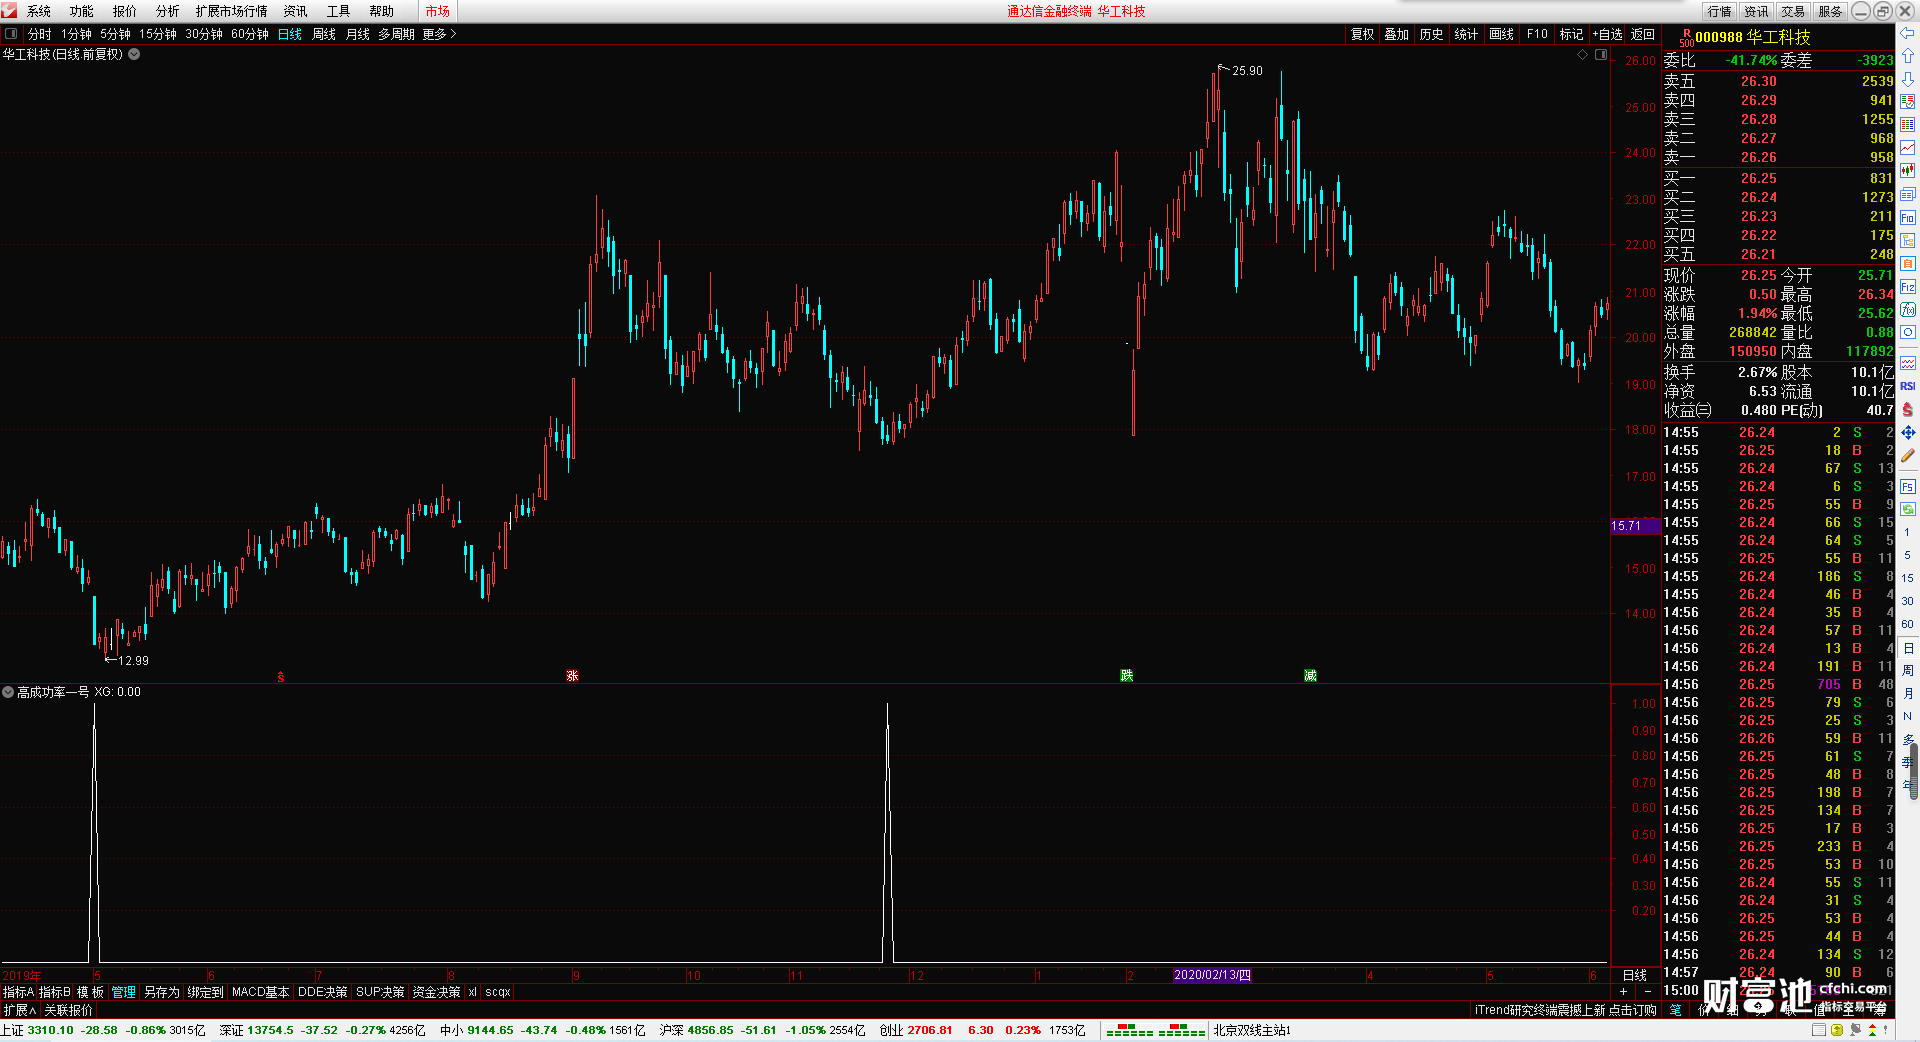Open the F10 company info sidebar icon

pos(1908,217)
